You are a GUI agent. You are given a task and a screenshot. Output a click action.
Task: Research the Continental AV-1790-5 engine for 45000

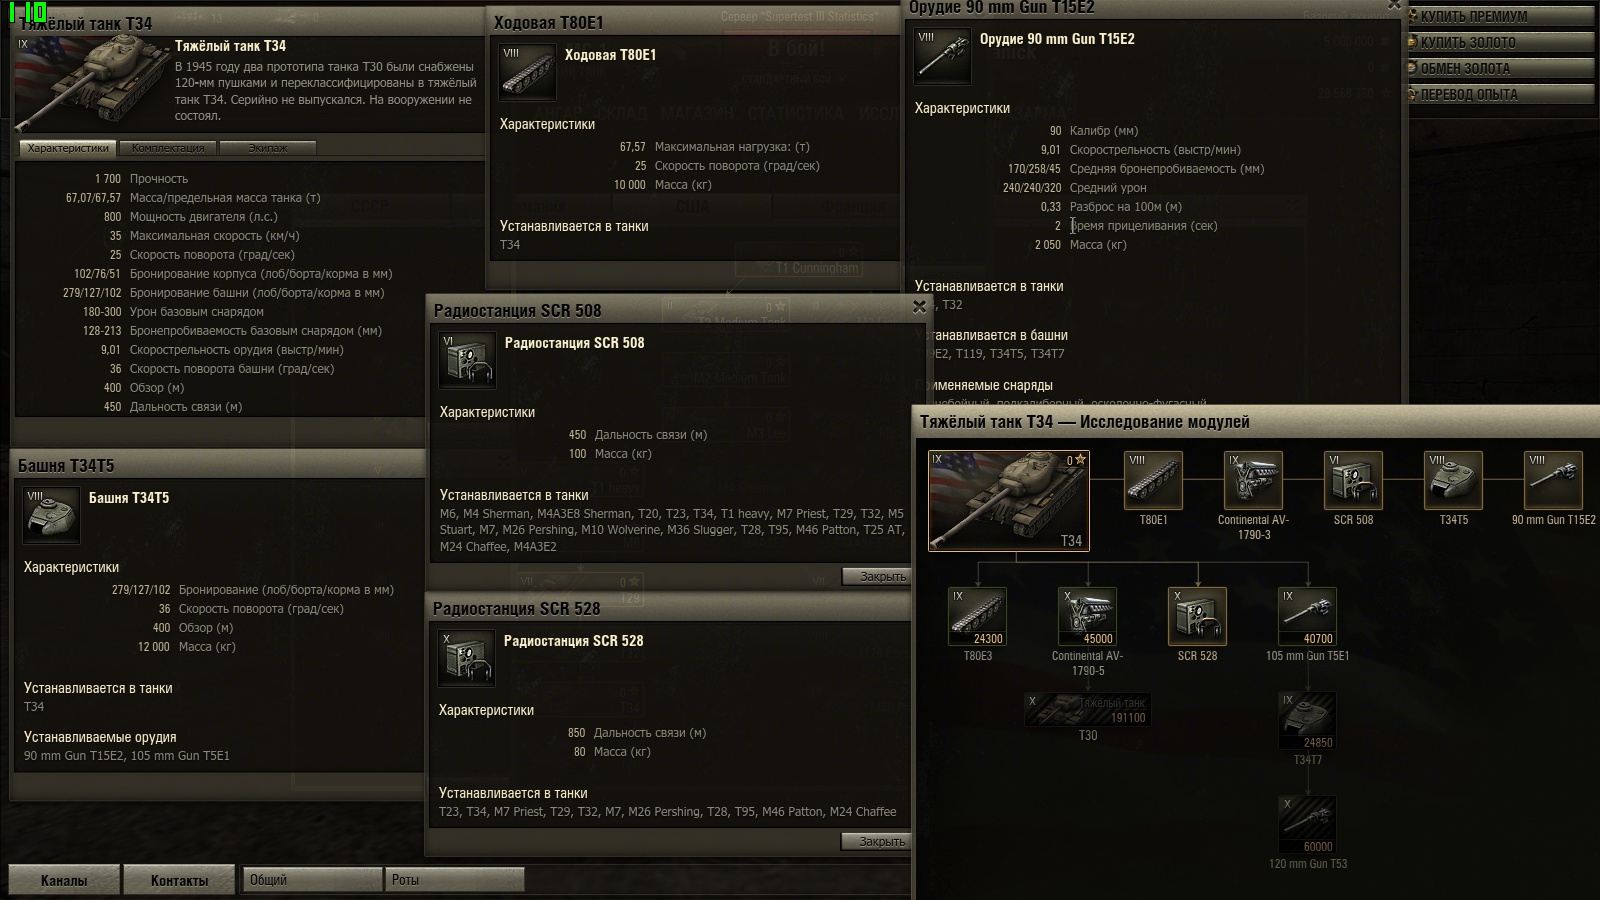(x=1087, y=617)
